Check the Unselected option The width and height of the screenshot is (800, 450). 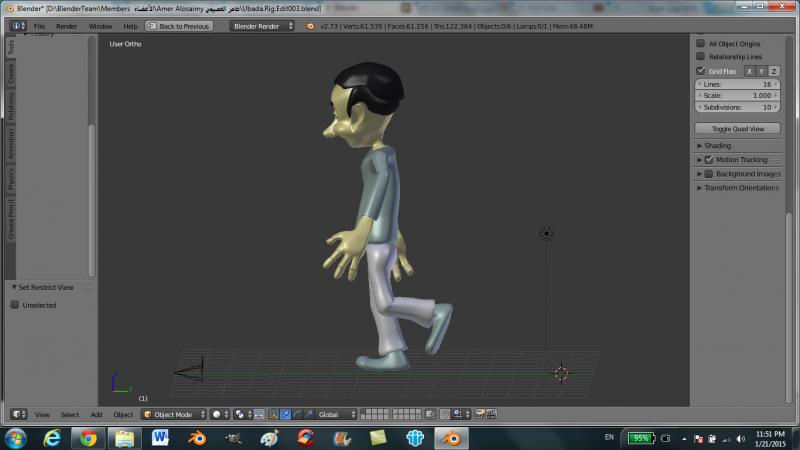(x=15, y=305)
